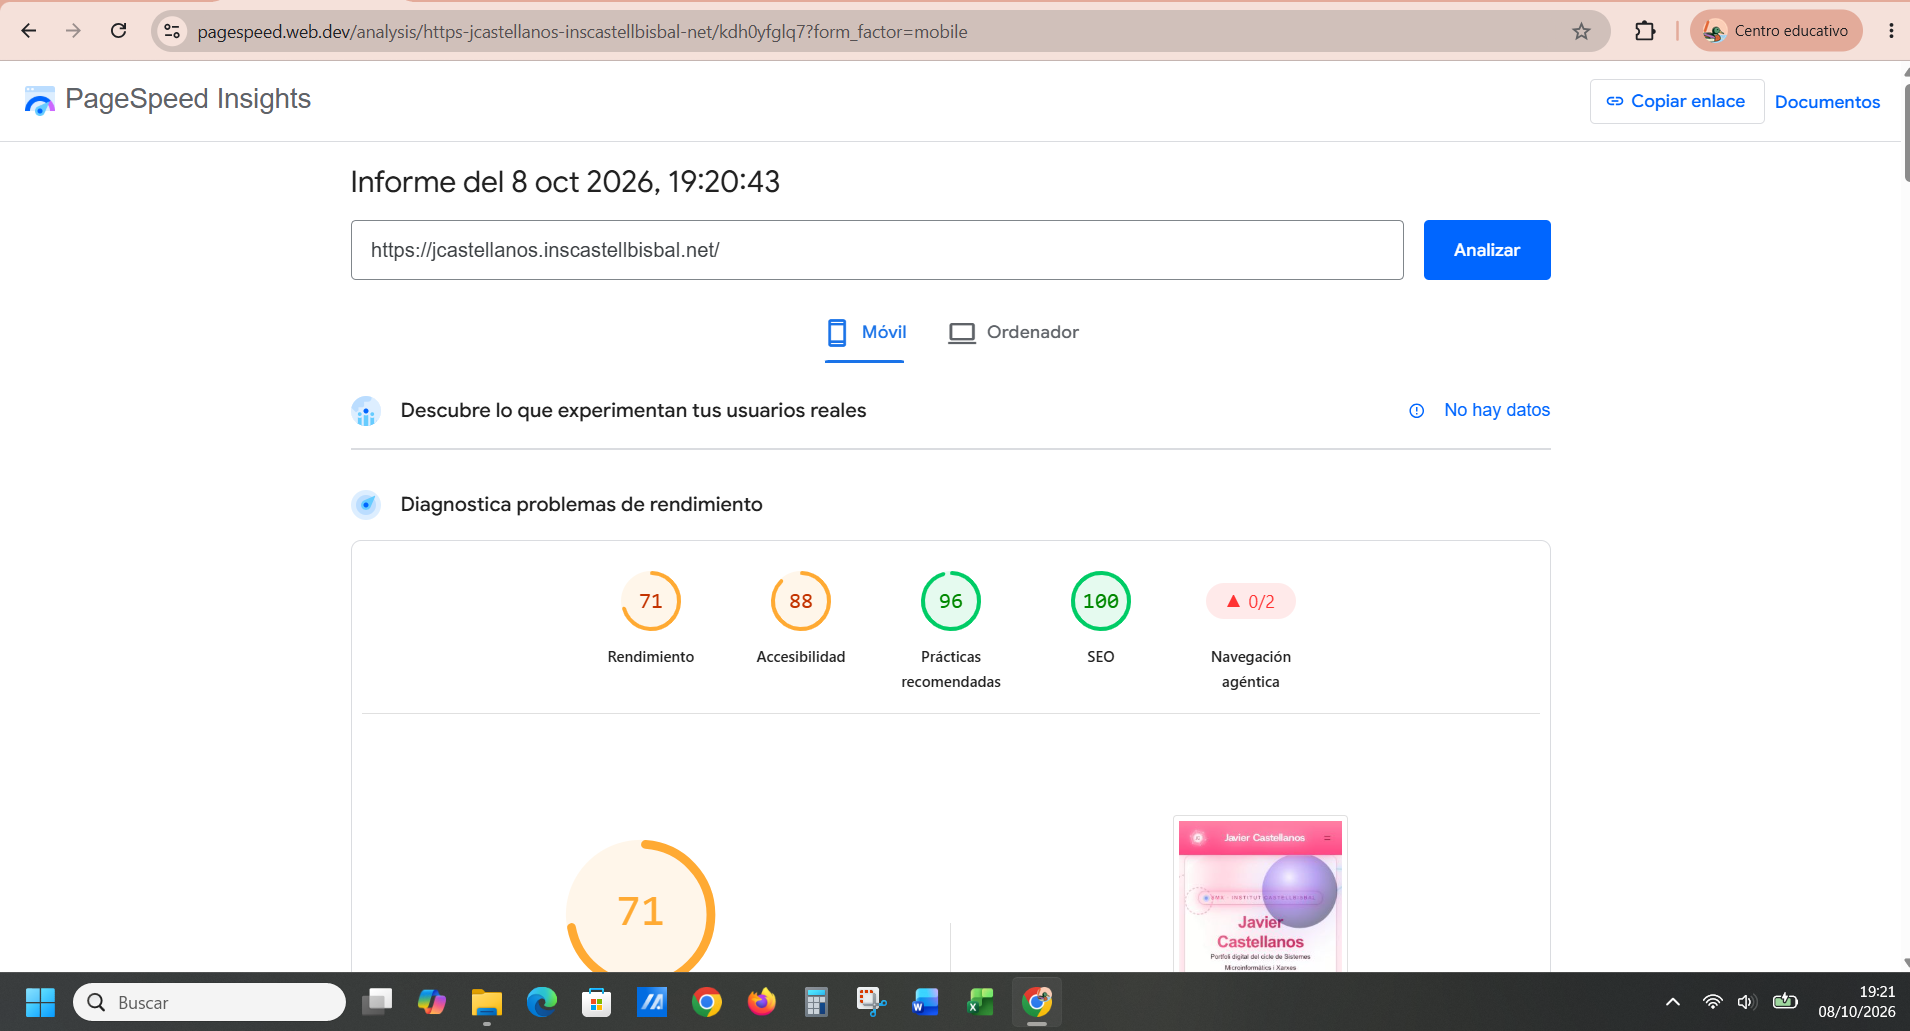1910x1031 pixels.
Task: Click the Rendimiento label text
Action: click(x=651, y=657)
